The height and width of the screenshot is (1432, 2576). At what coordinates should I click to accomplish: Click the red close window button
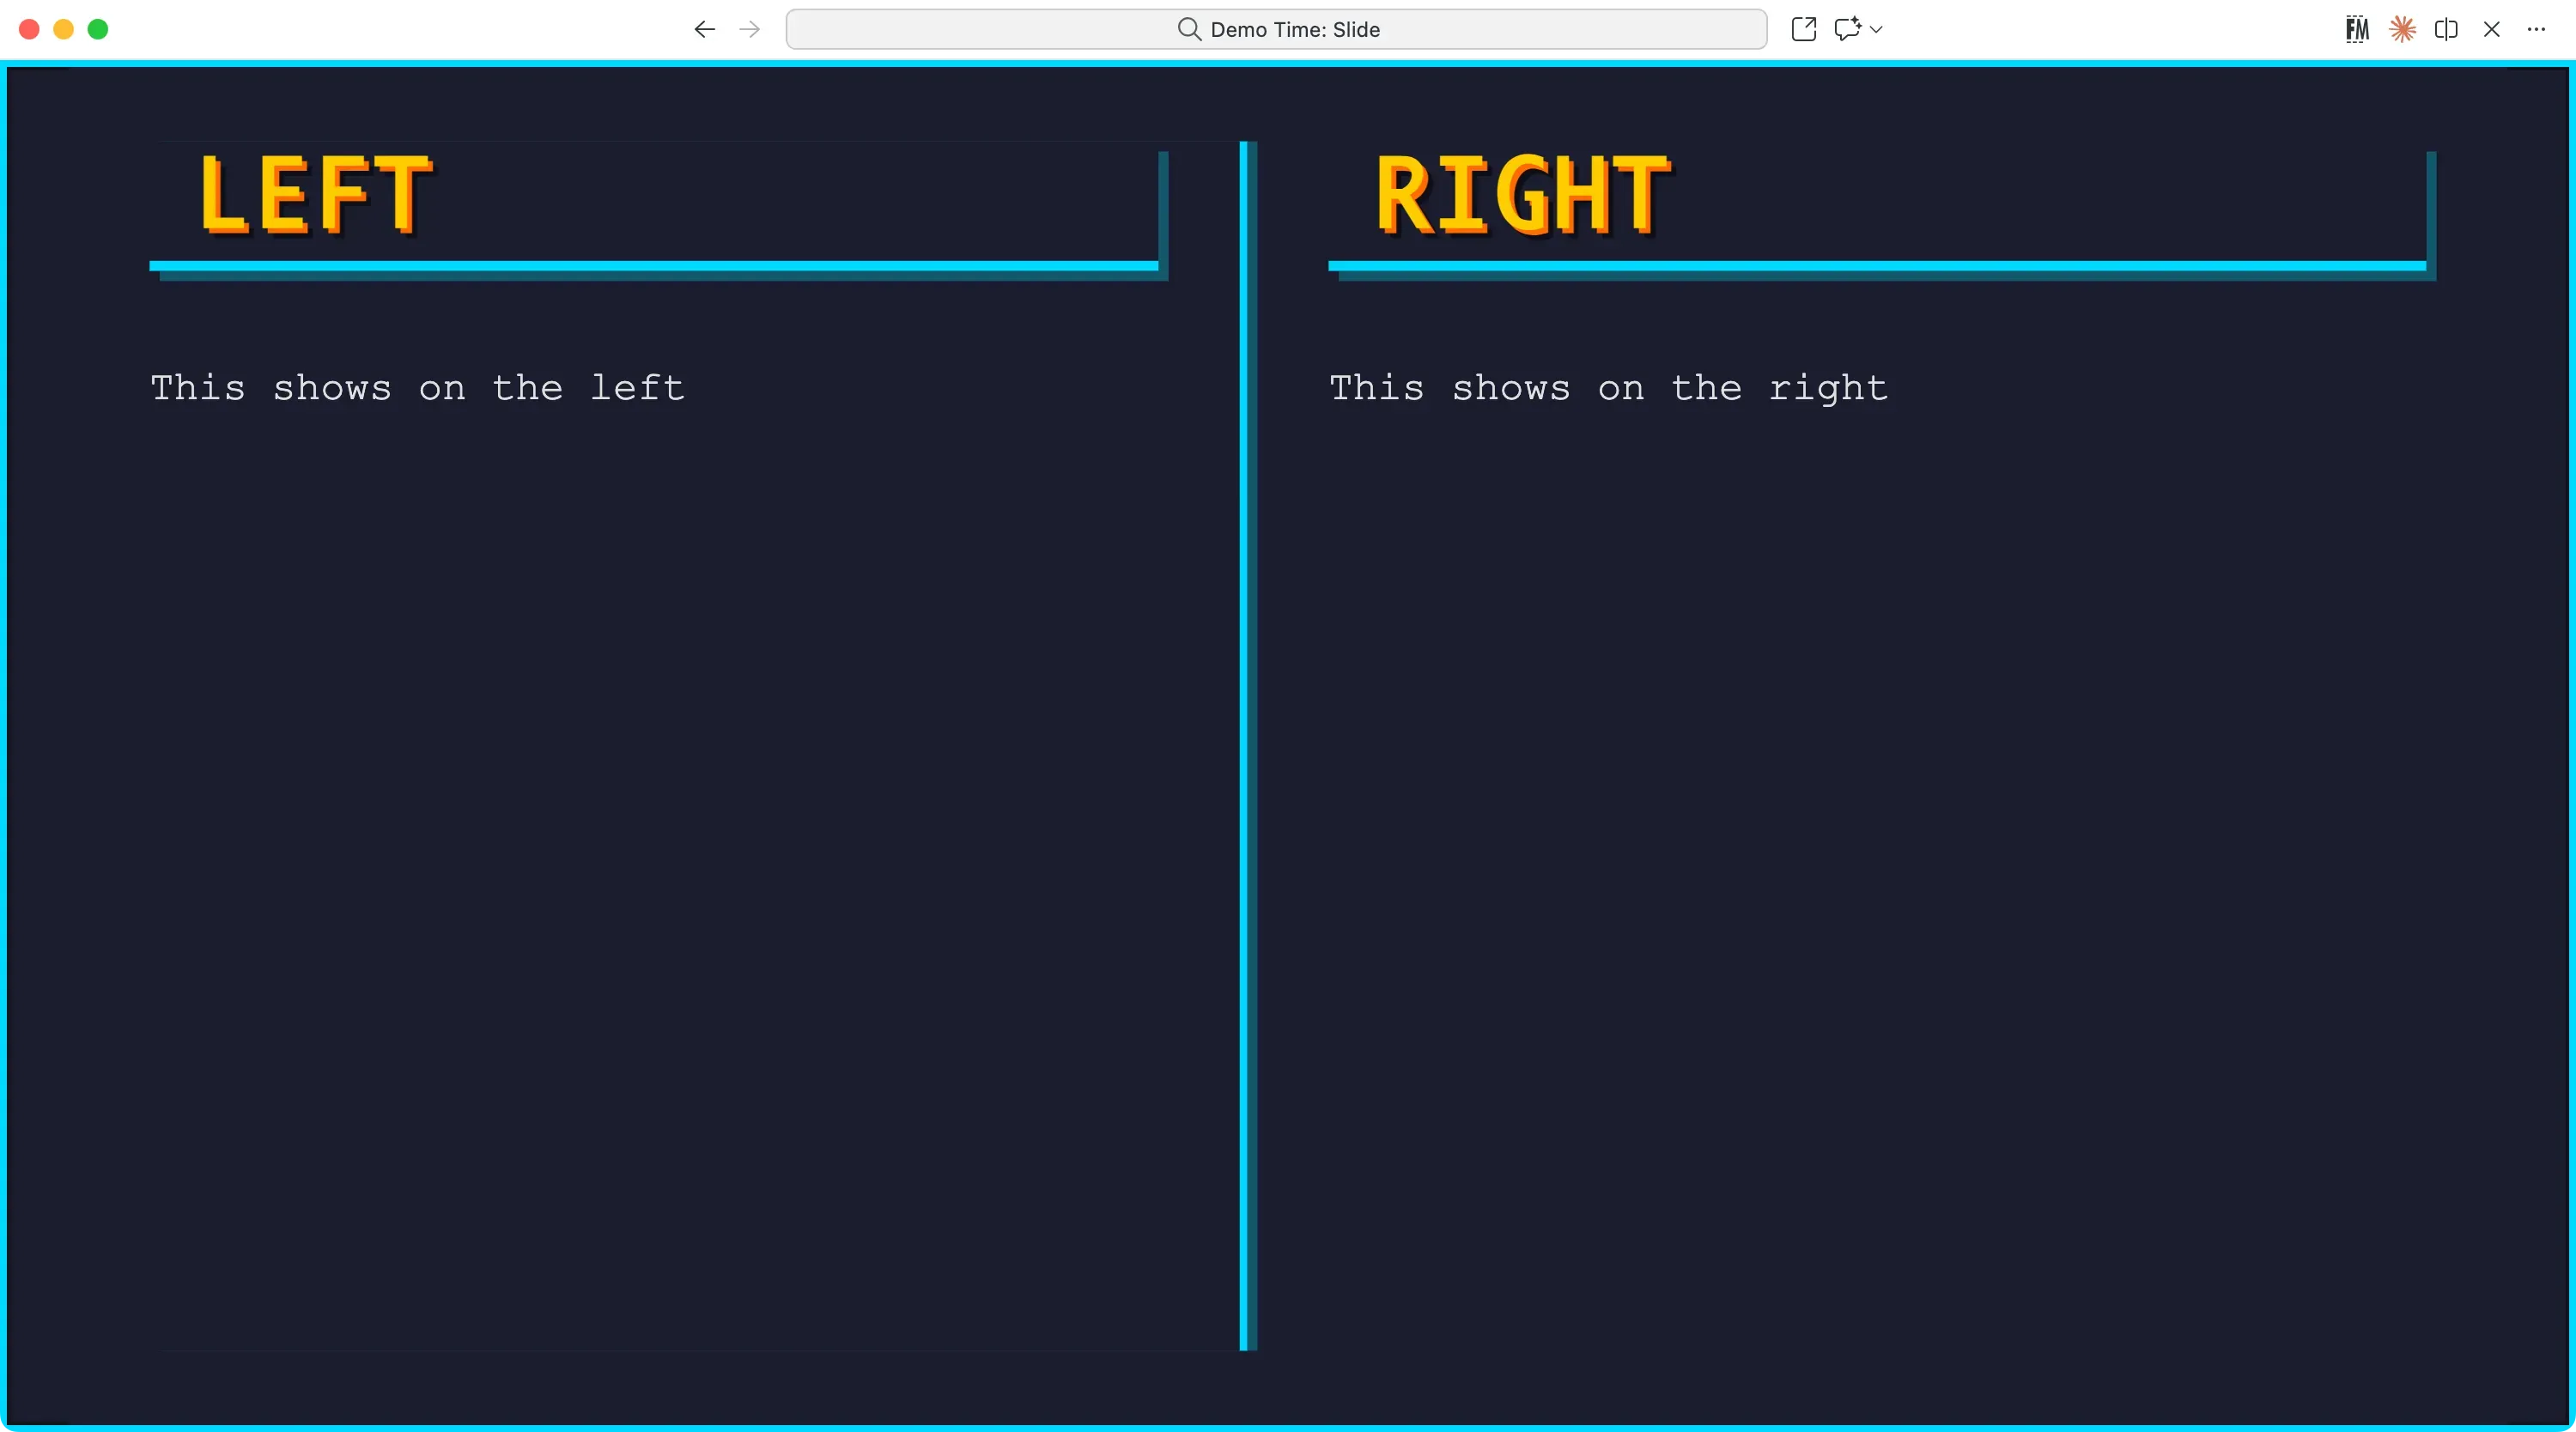pos(29,30)
